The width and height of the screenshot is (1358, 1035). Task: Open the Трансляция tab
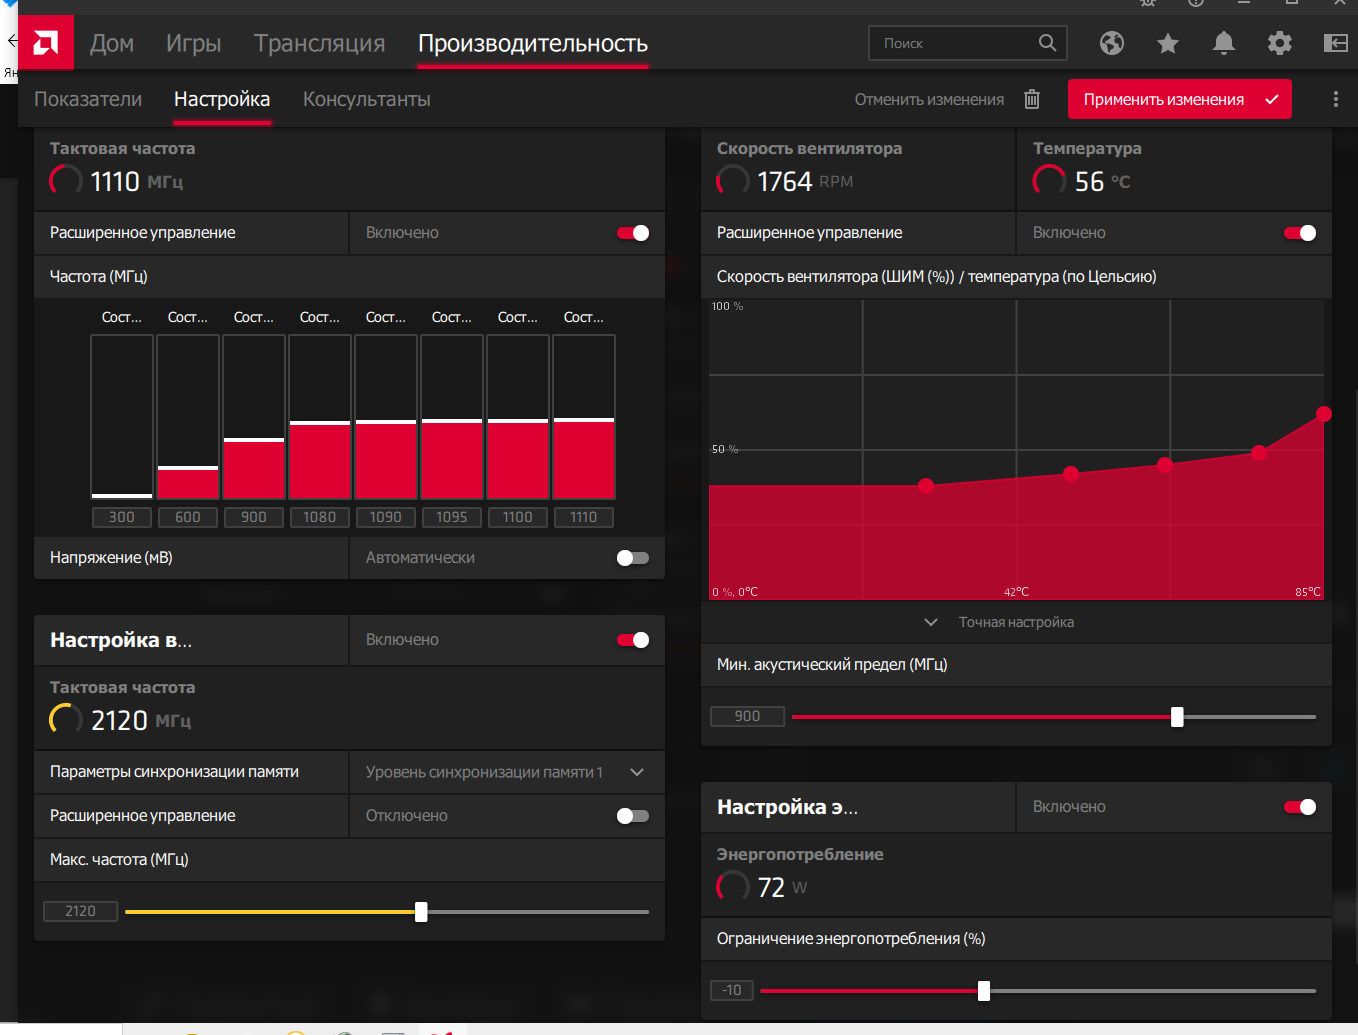(x=319, y=43)
